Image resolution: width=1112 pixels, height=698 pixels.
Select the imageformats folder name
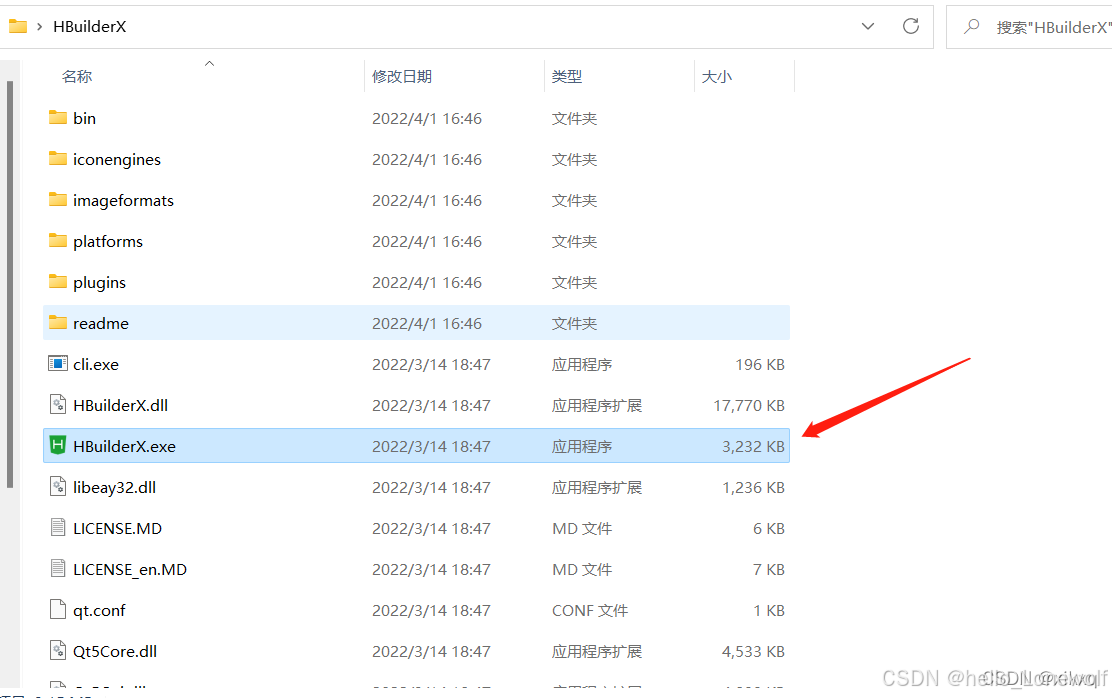click(123, 201)
